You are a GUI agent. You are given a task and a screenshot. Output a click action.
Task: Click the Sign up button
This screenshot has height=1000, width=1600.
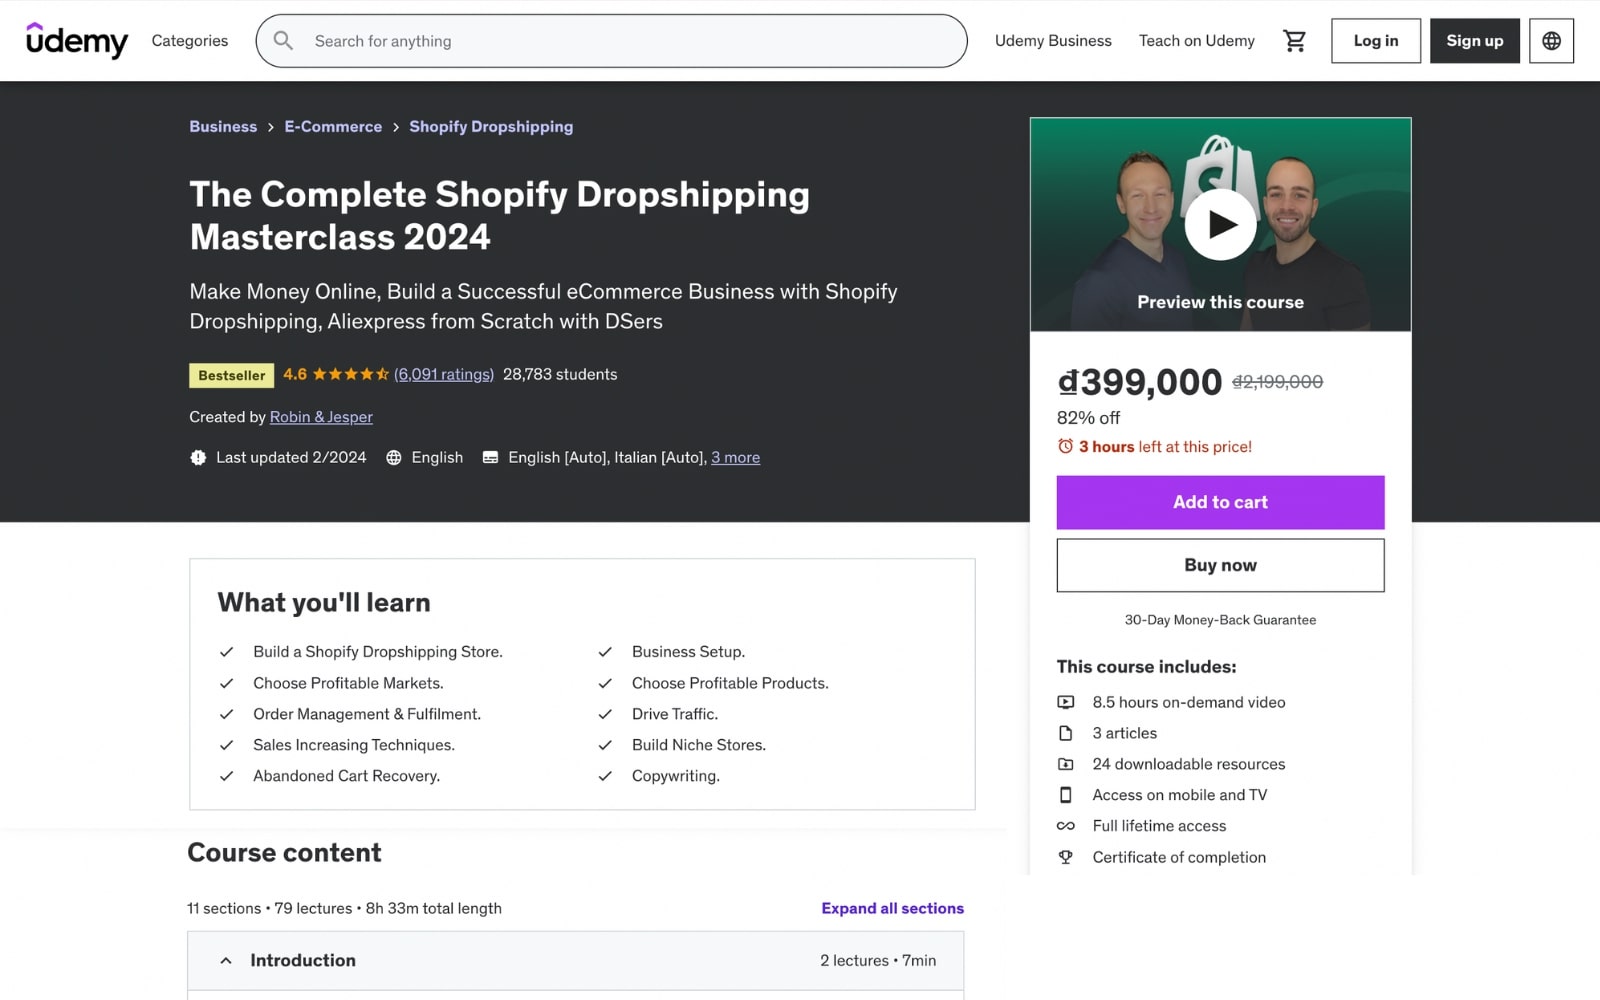click(x=1474, y=41)
